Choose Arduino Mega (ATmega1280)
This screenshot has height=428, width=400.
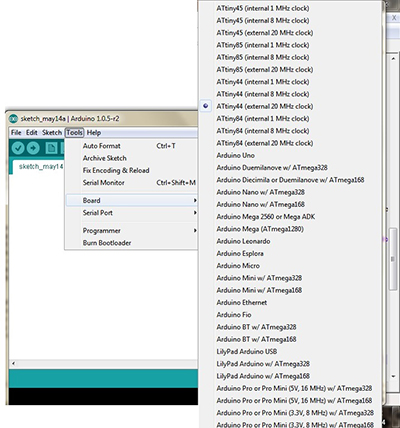pos(260,229)
